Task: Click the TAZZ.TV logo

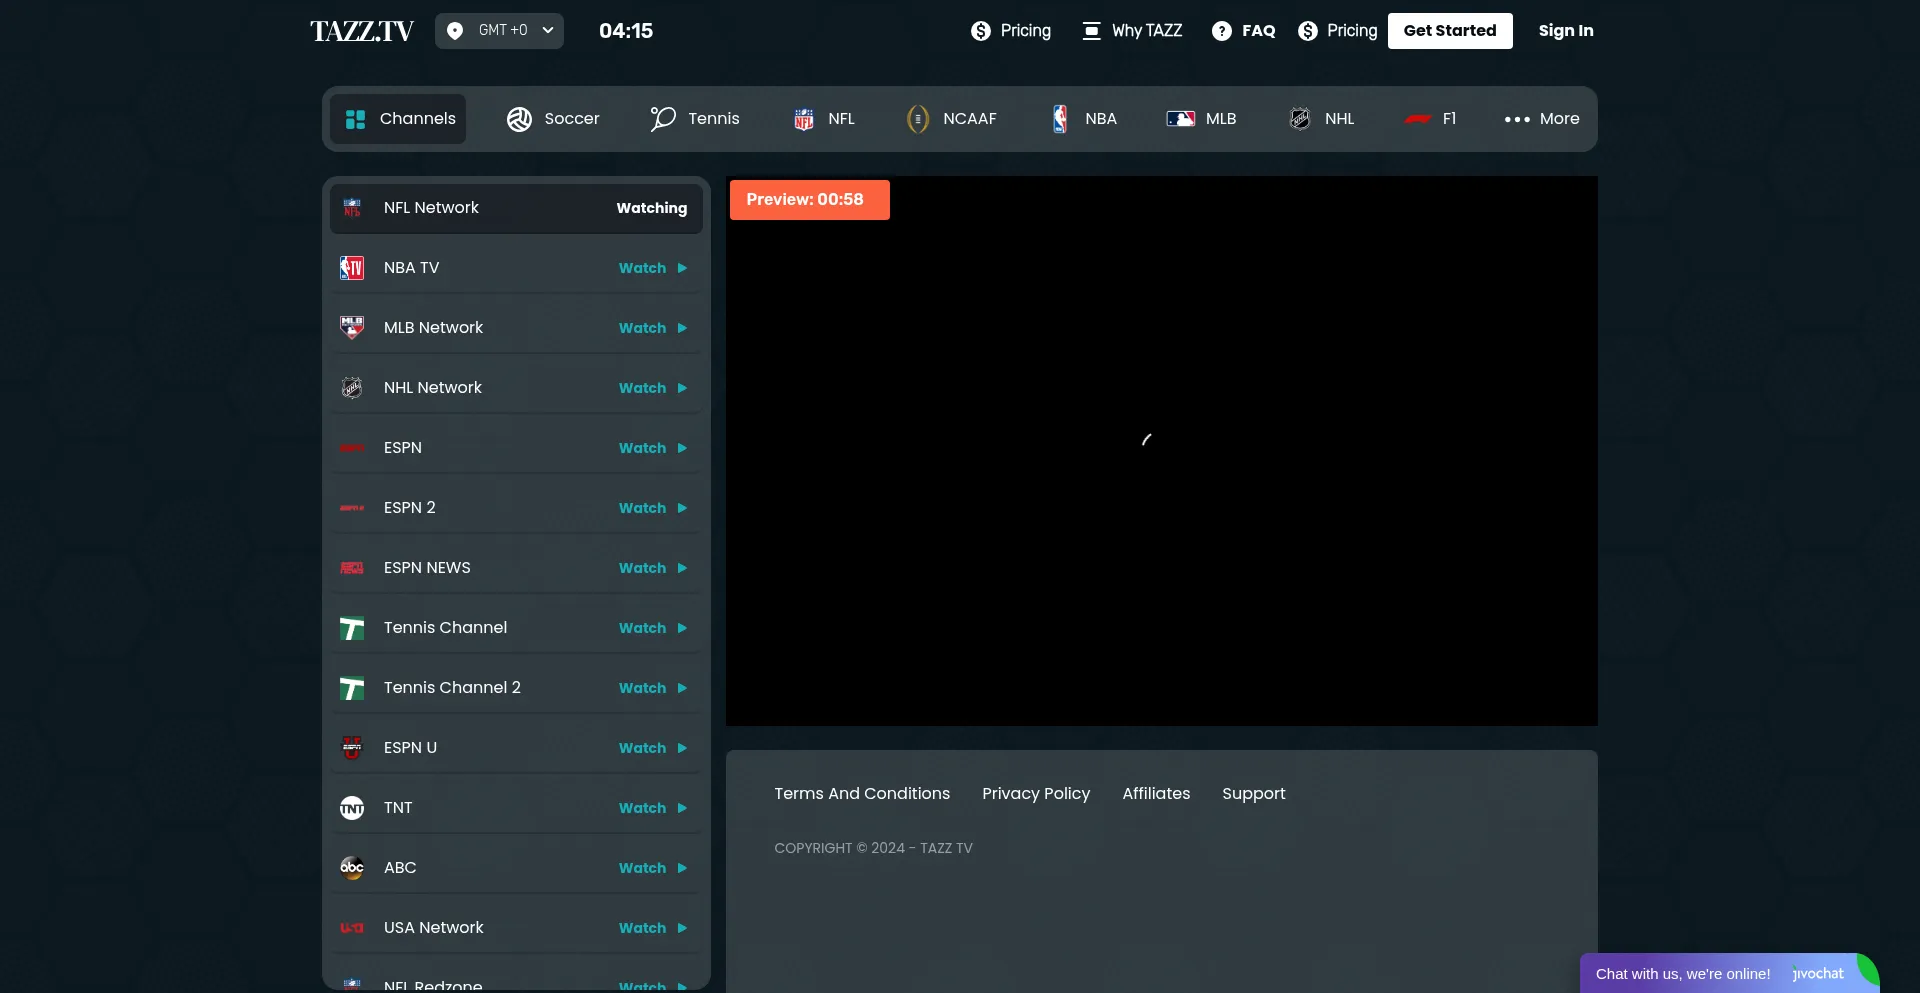Action: point(362,31)
